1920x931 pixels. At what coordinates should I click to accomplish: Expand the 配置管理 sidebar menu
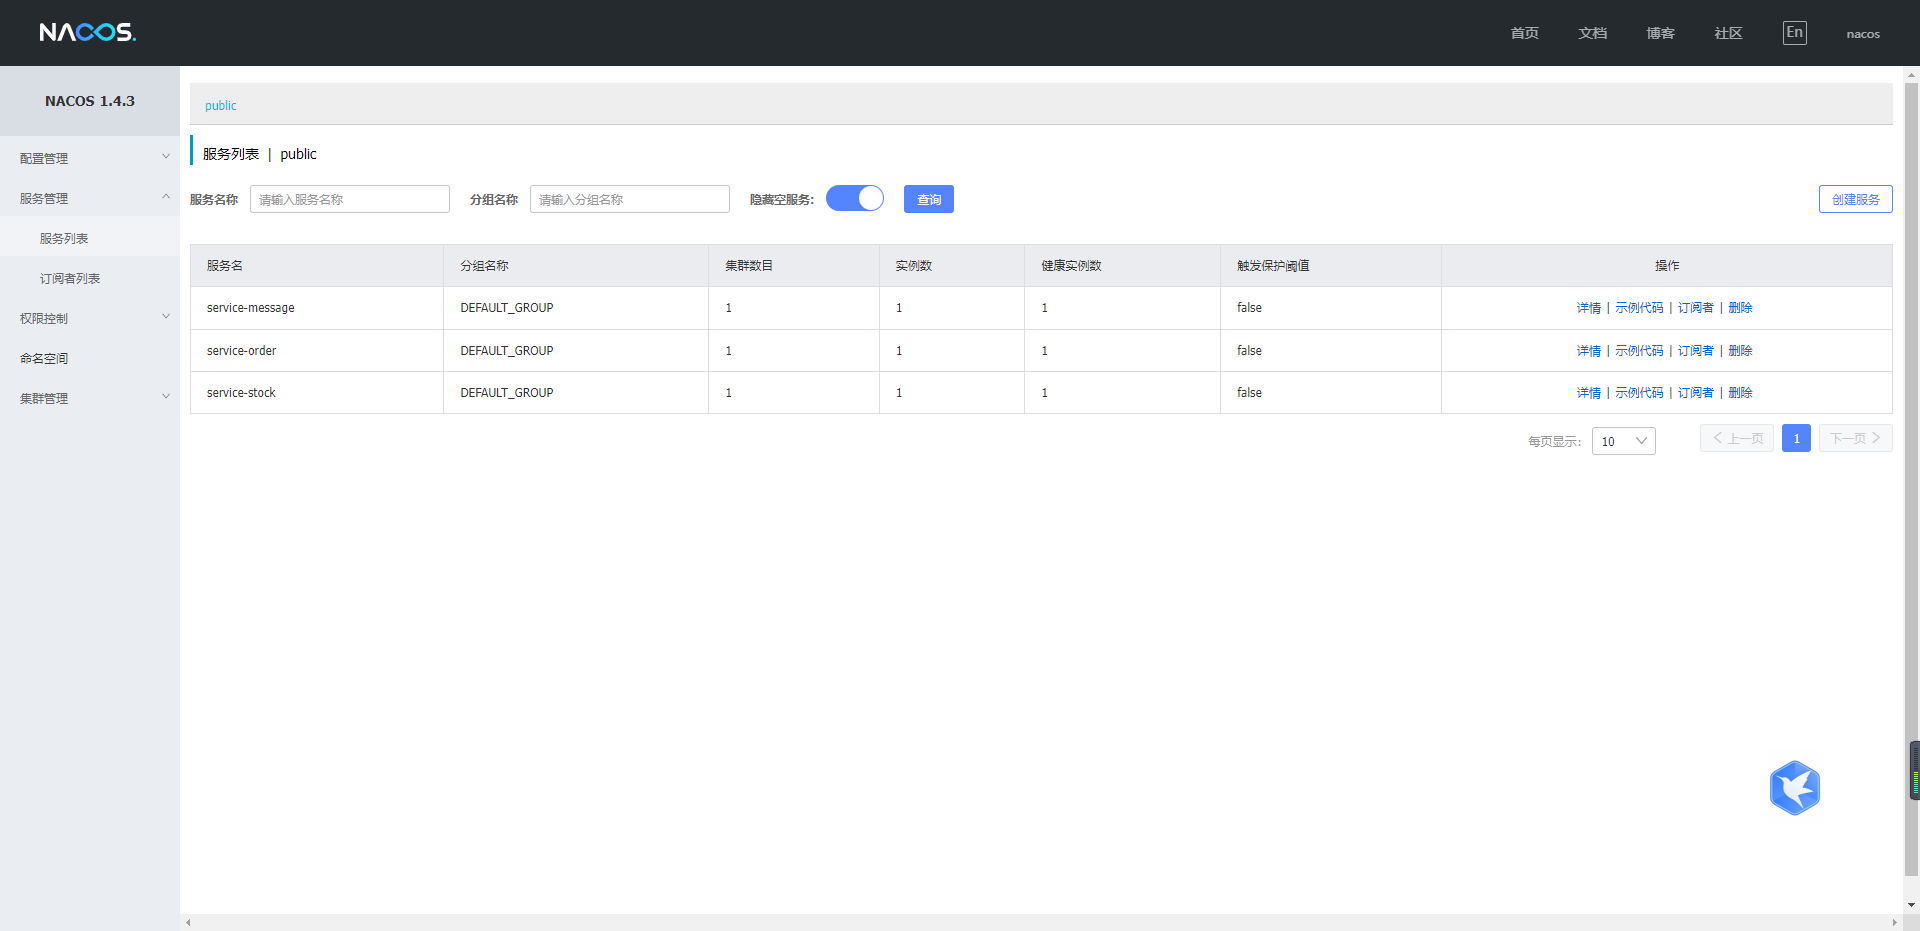[90, 158]
